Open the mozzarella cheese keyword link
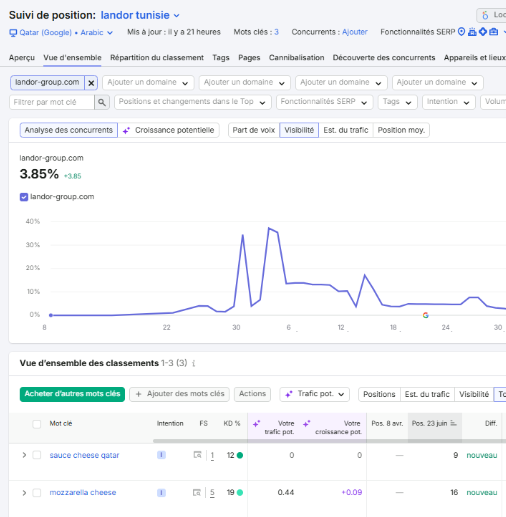The width and height of the screenshot is (506, 517). (x=83, y=493)
